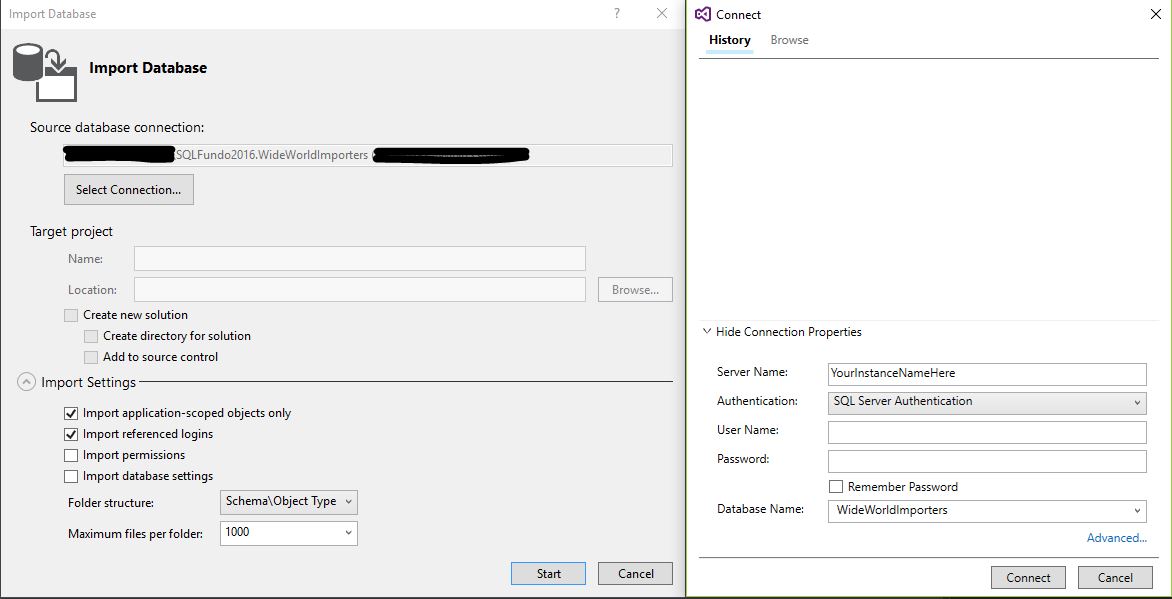Image resolution: width=1172 pixels, height=599 pixels.
Task: Click the Target project heading
Action: click(72, 231)
